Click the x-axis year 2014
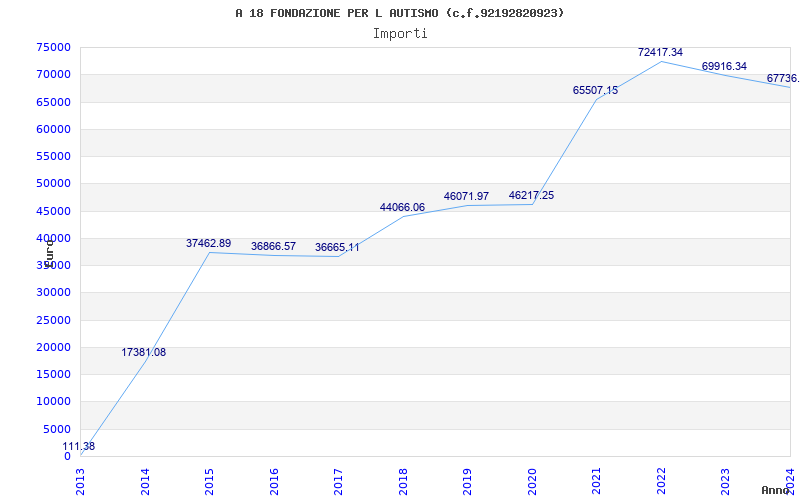Image resolution: width=800 pixels, height=500 pixels. (145, 482)
